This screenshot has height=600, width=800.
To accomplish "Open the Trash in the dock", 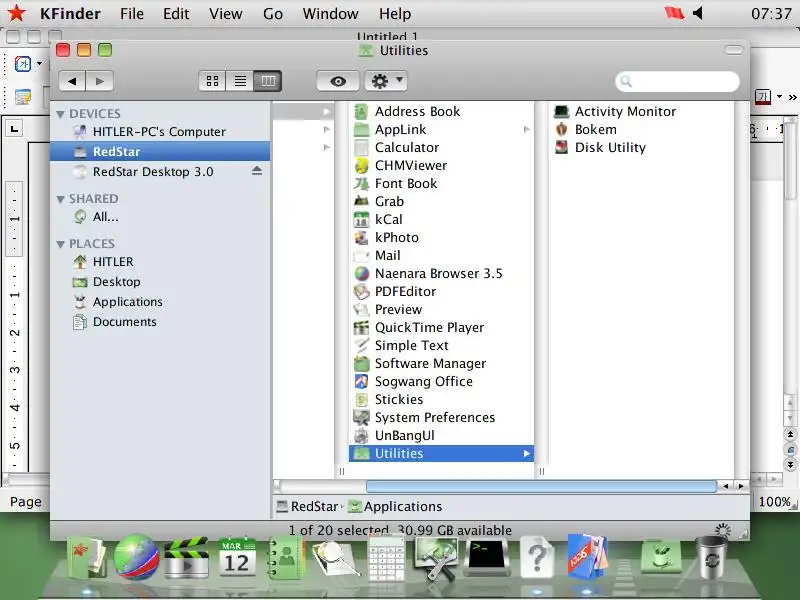I will coord(711,557).
